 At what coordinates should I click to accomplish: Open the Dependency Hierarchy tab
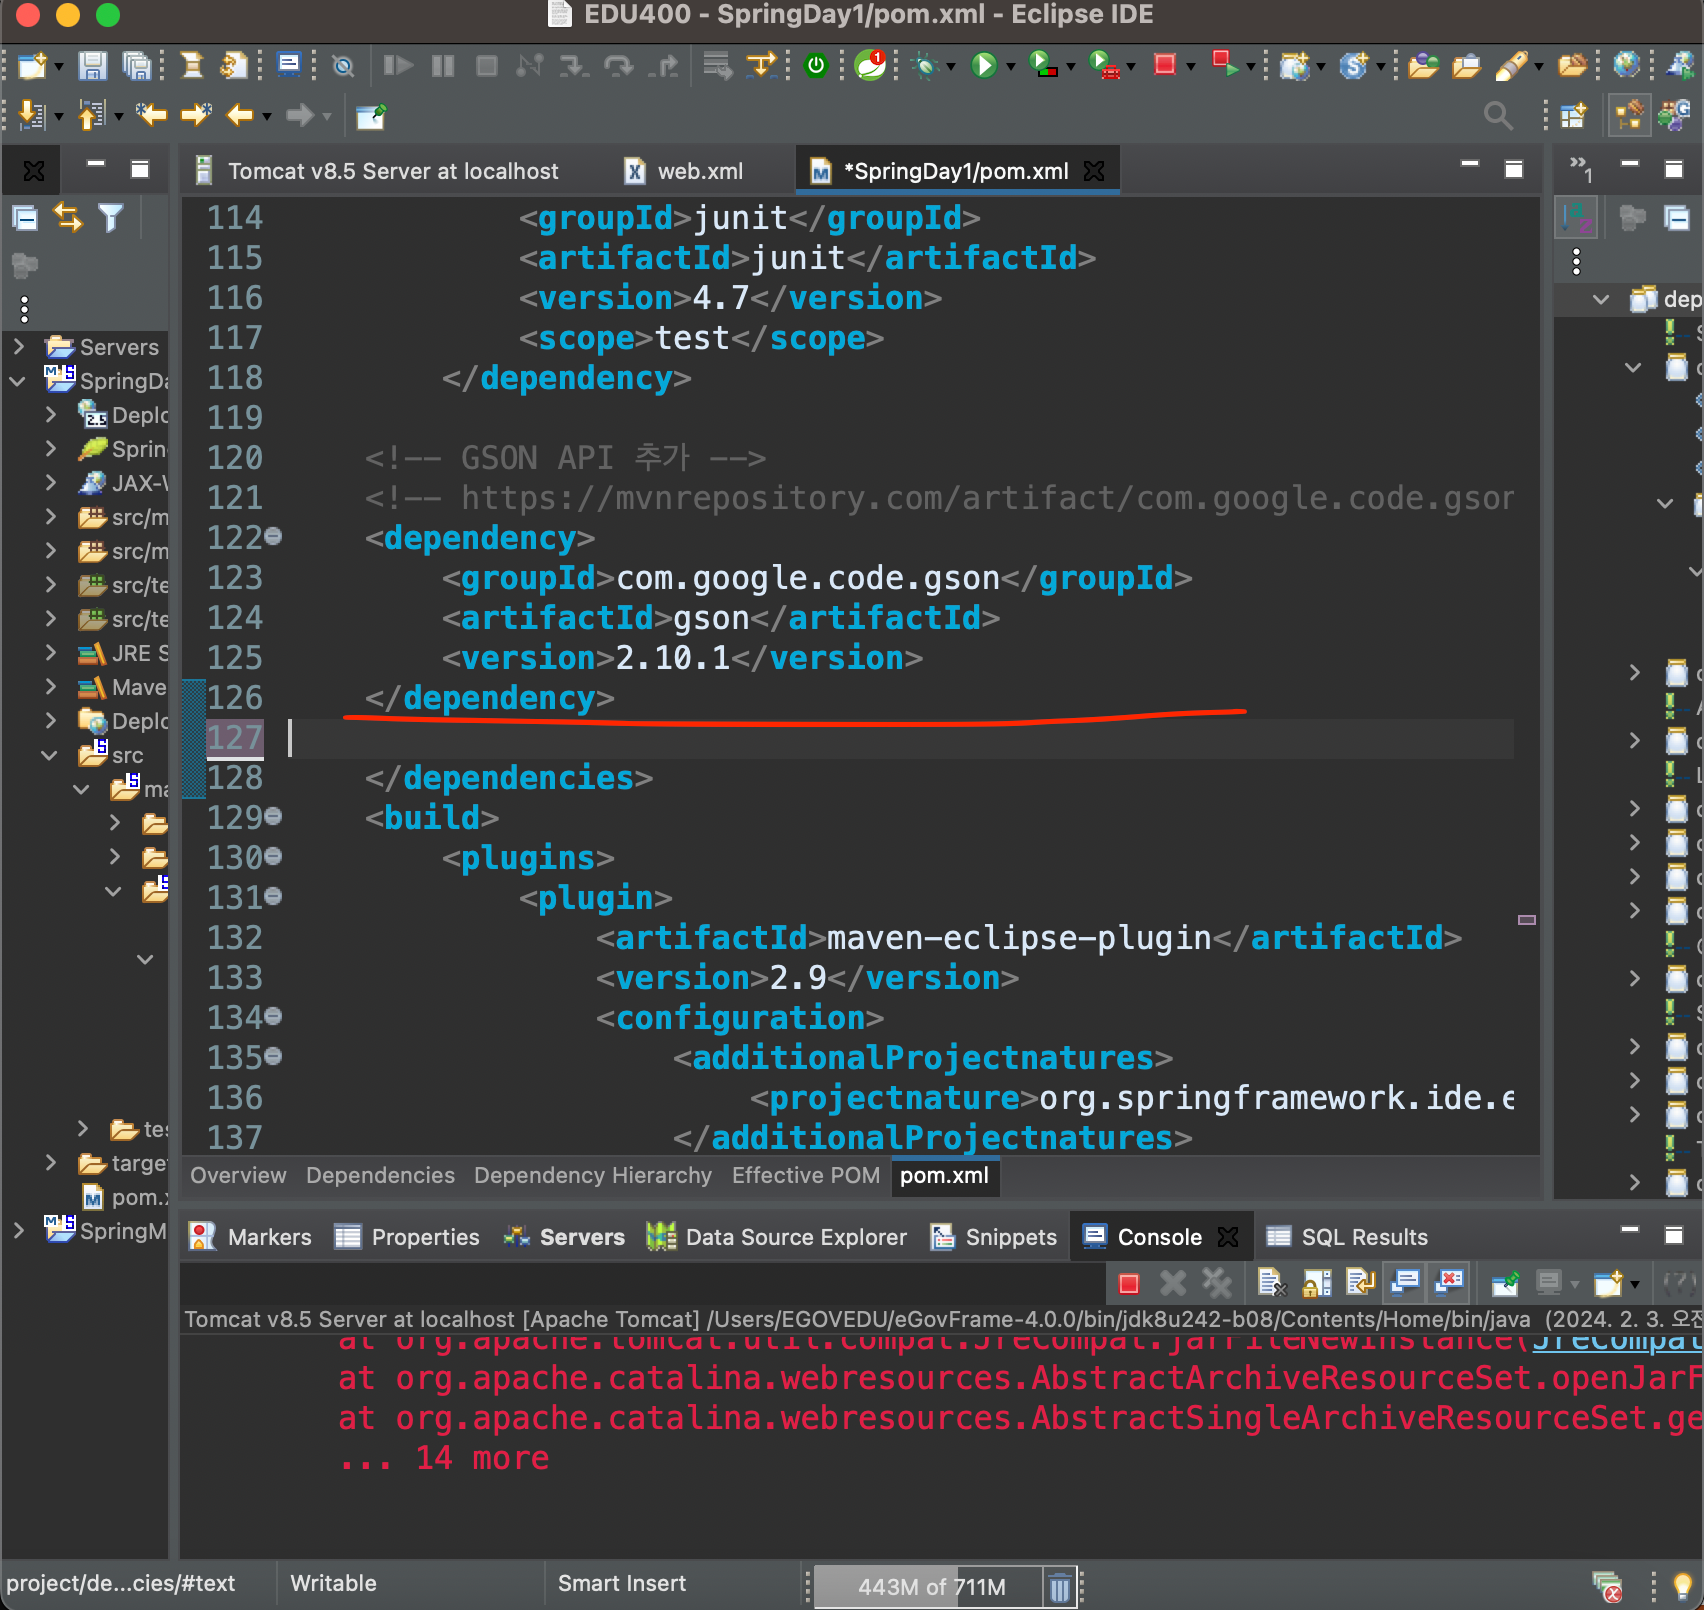tap(593, 1176)
